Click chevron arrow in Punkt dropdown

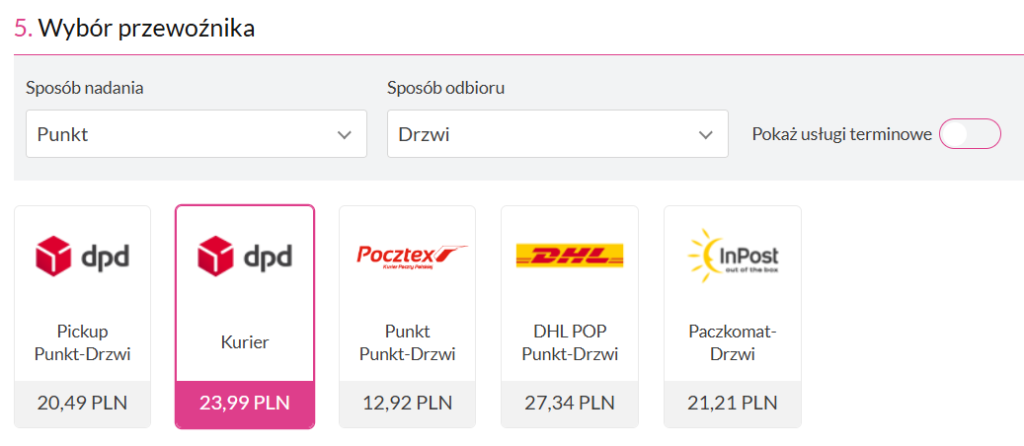click(x=344, y=135)
